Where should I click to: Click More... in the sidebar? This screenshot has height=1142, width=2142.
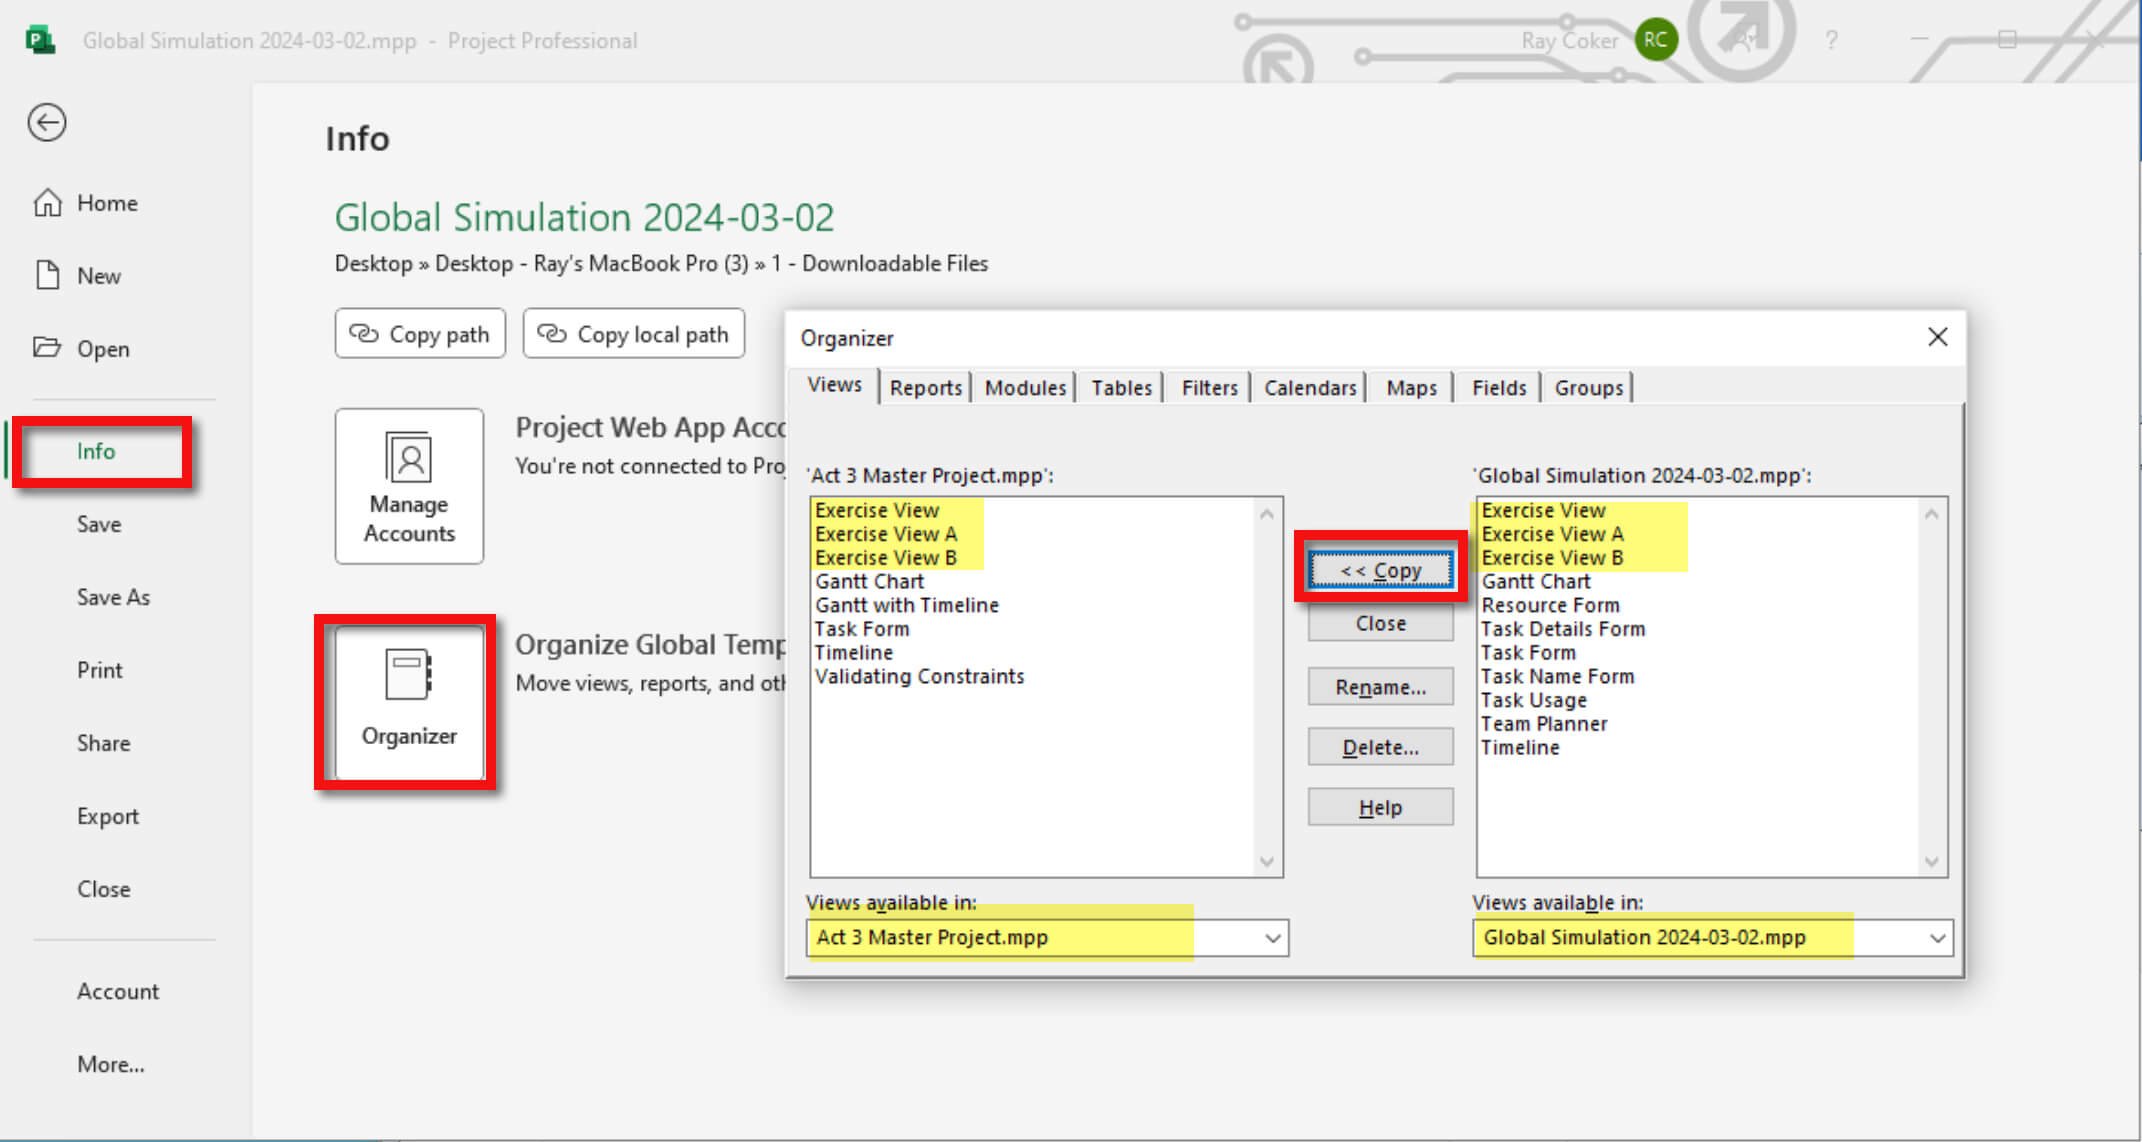pyautogui.click(x=111, y=1064)
